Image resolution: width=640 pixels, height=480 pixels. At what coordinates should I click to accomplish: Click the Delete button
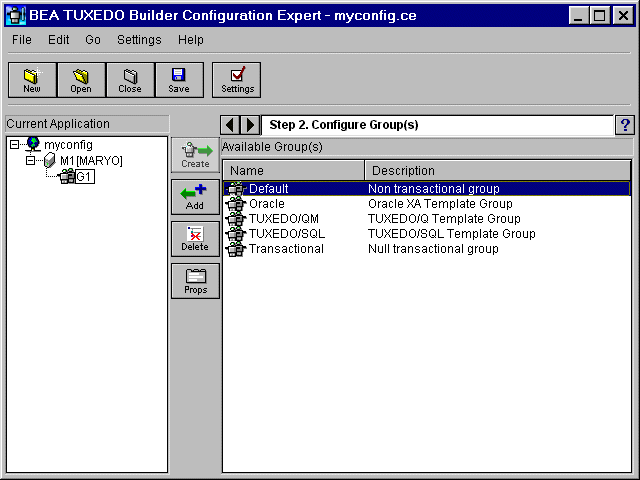pyautogui.click(x=196, y=239)
